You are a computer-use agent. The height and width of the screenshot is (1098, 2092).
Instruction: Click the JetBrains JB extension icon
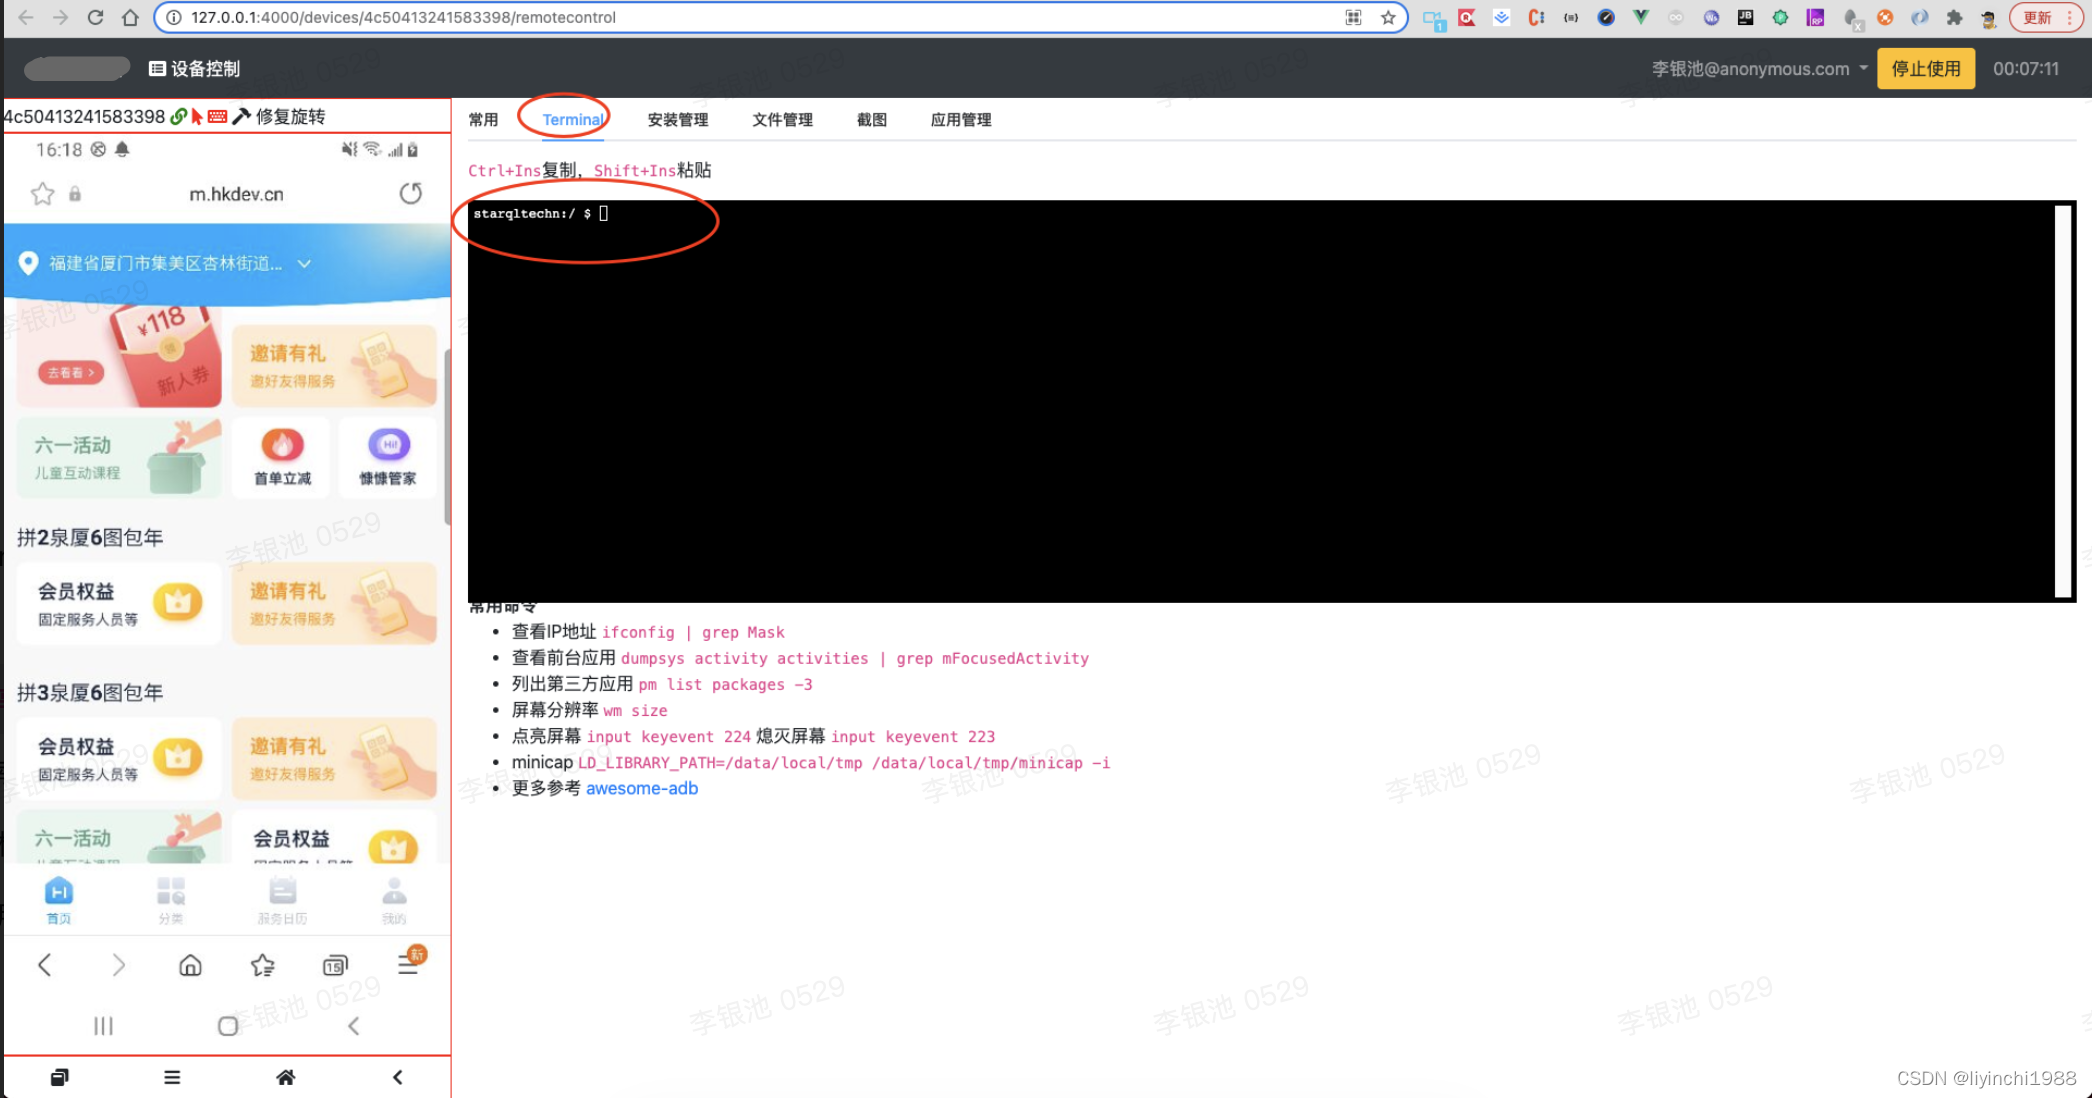[1745, 17]
